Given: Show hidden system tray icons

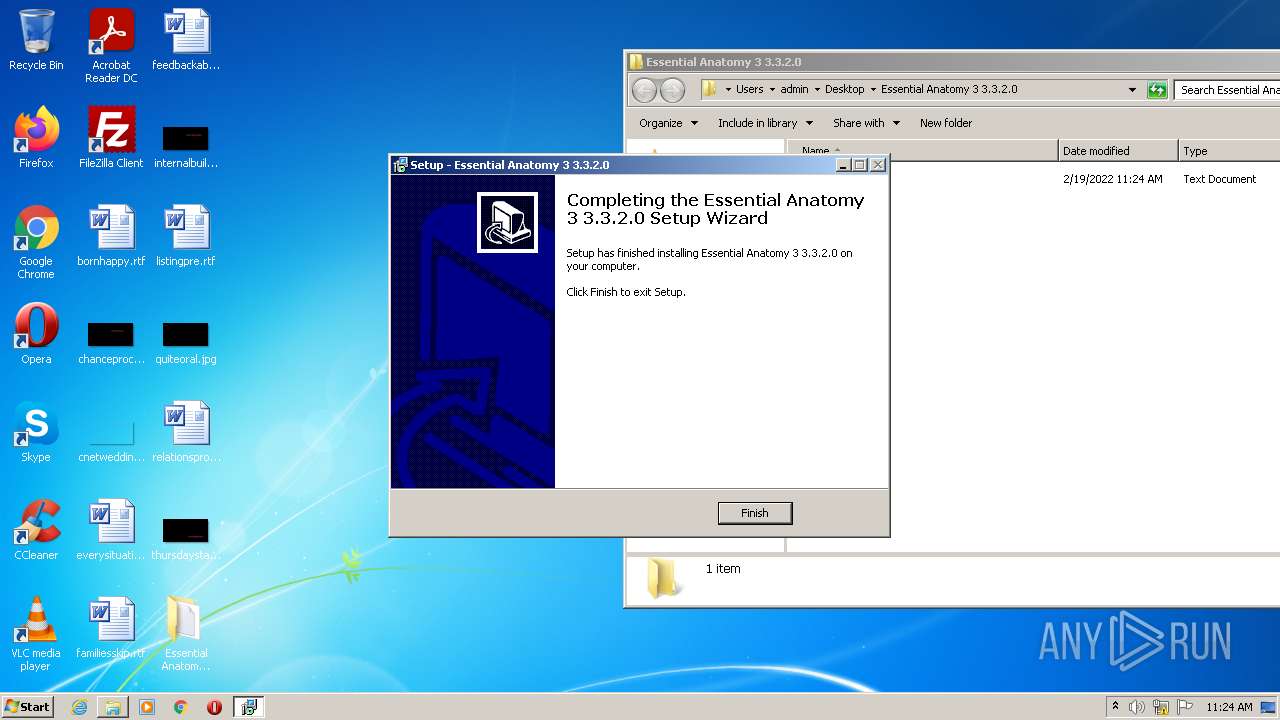Looking at the screenshot, I should pos(1115,707).
